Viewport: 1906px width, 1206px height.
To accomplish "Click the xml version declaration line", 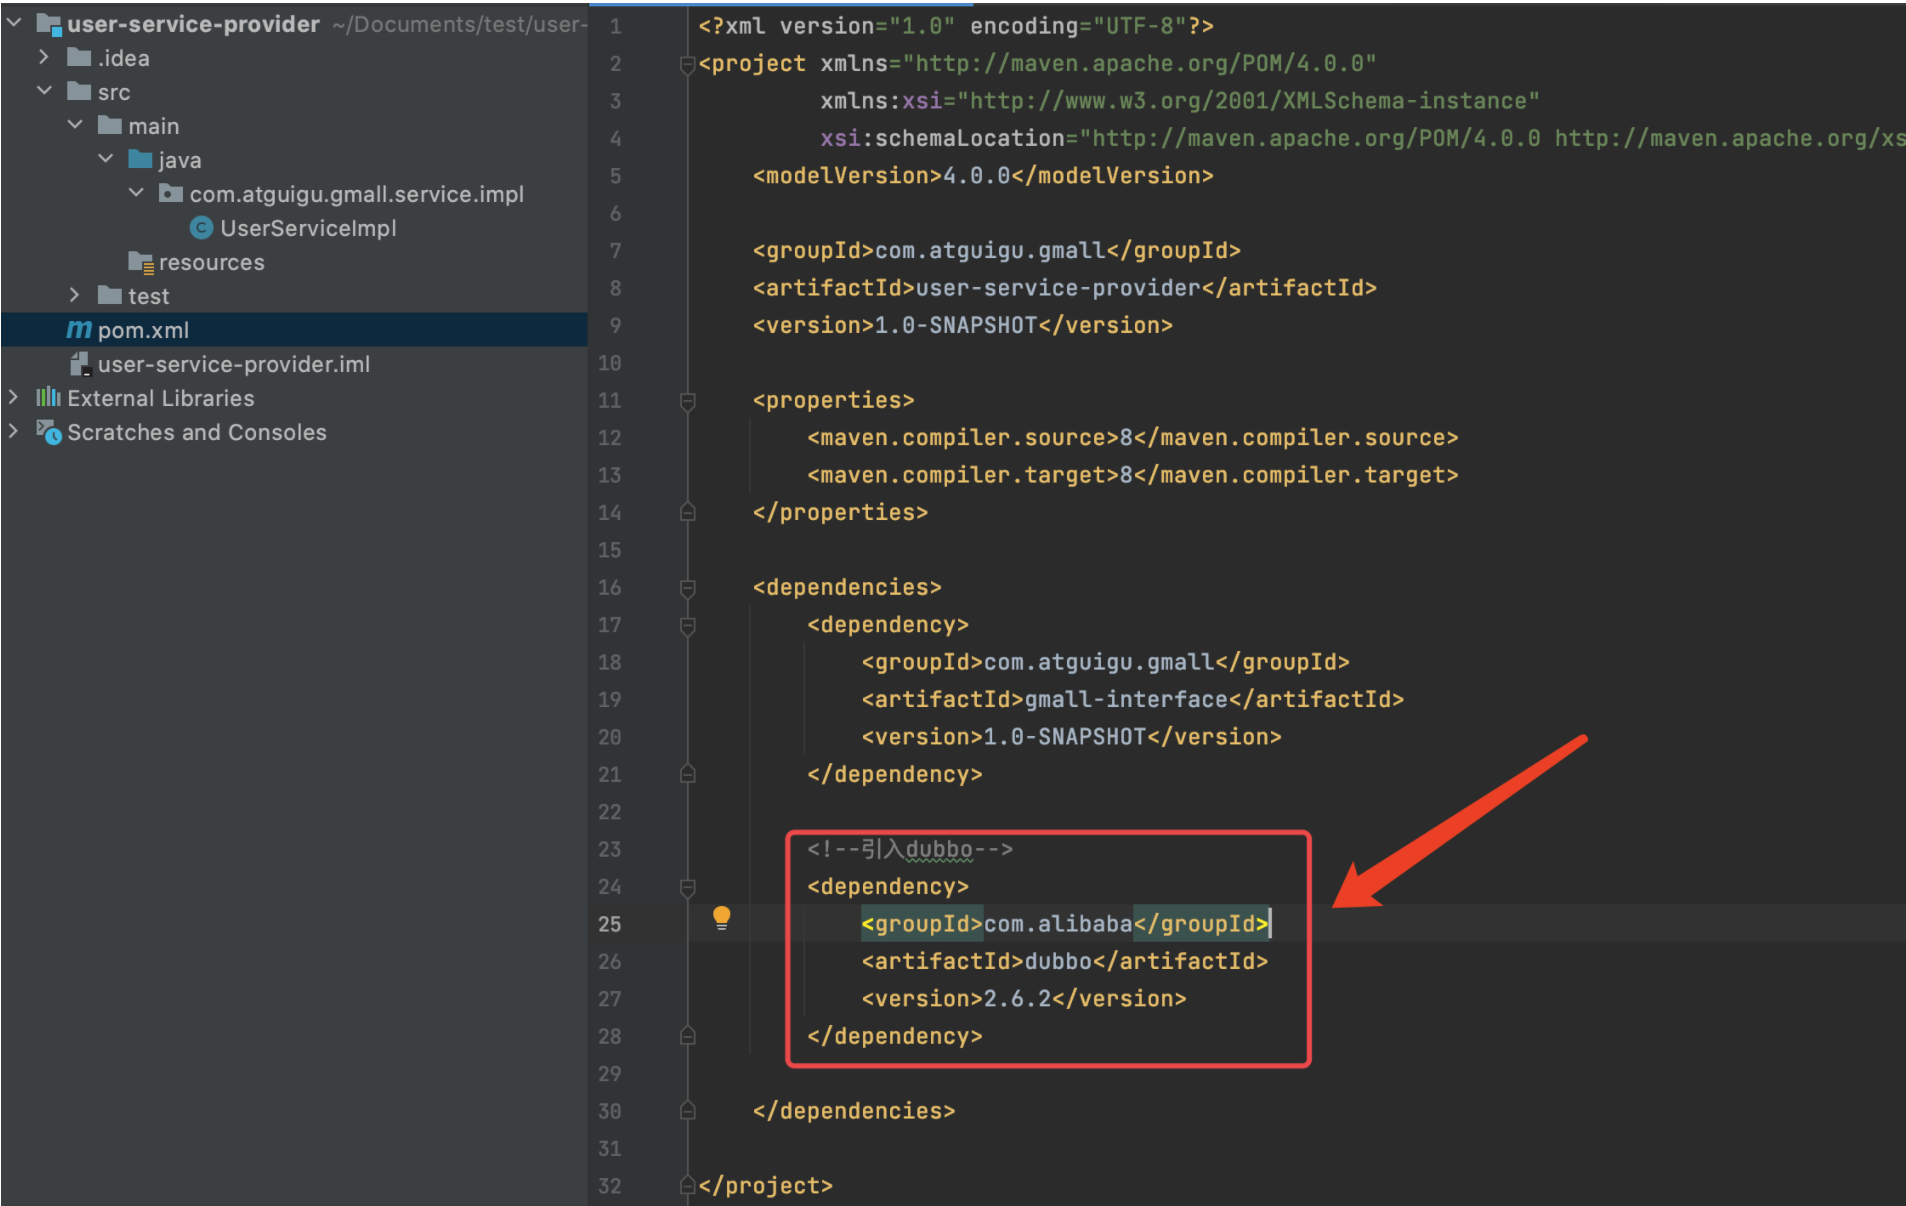I will tap(955, 26).
